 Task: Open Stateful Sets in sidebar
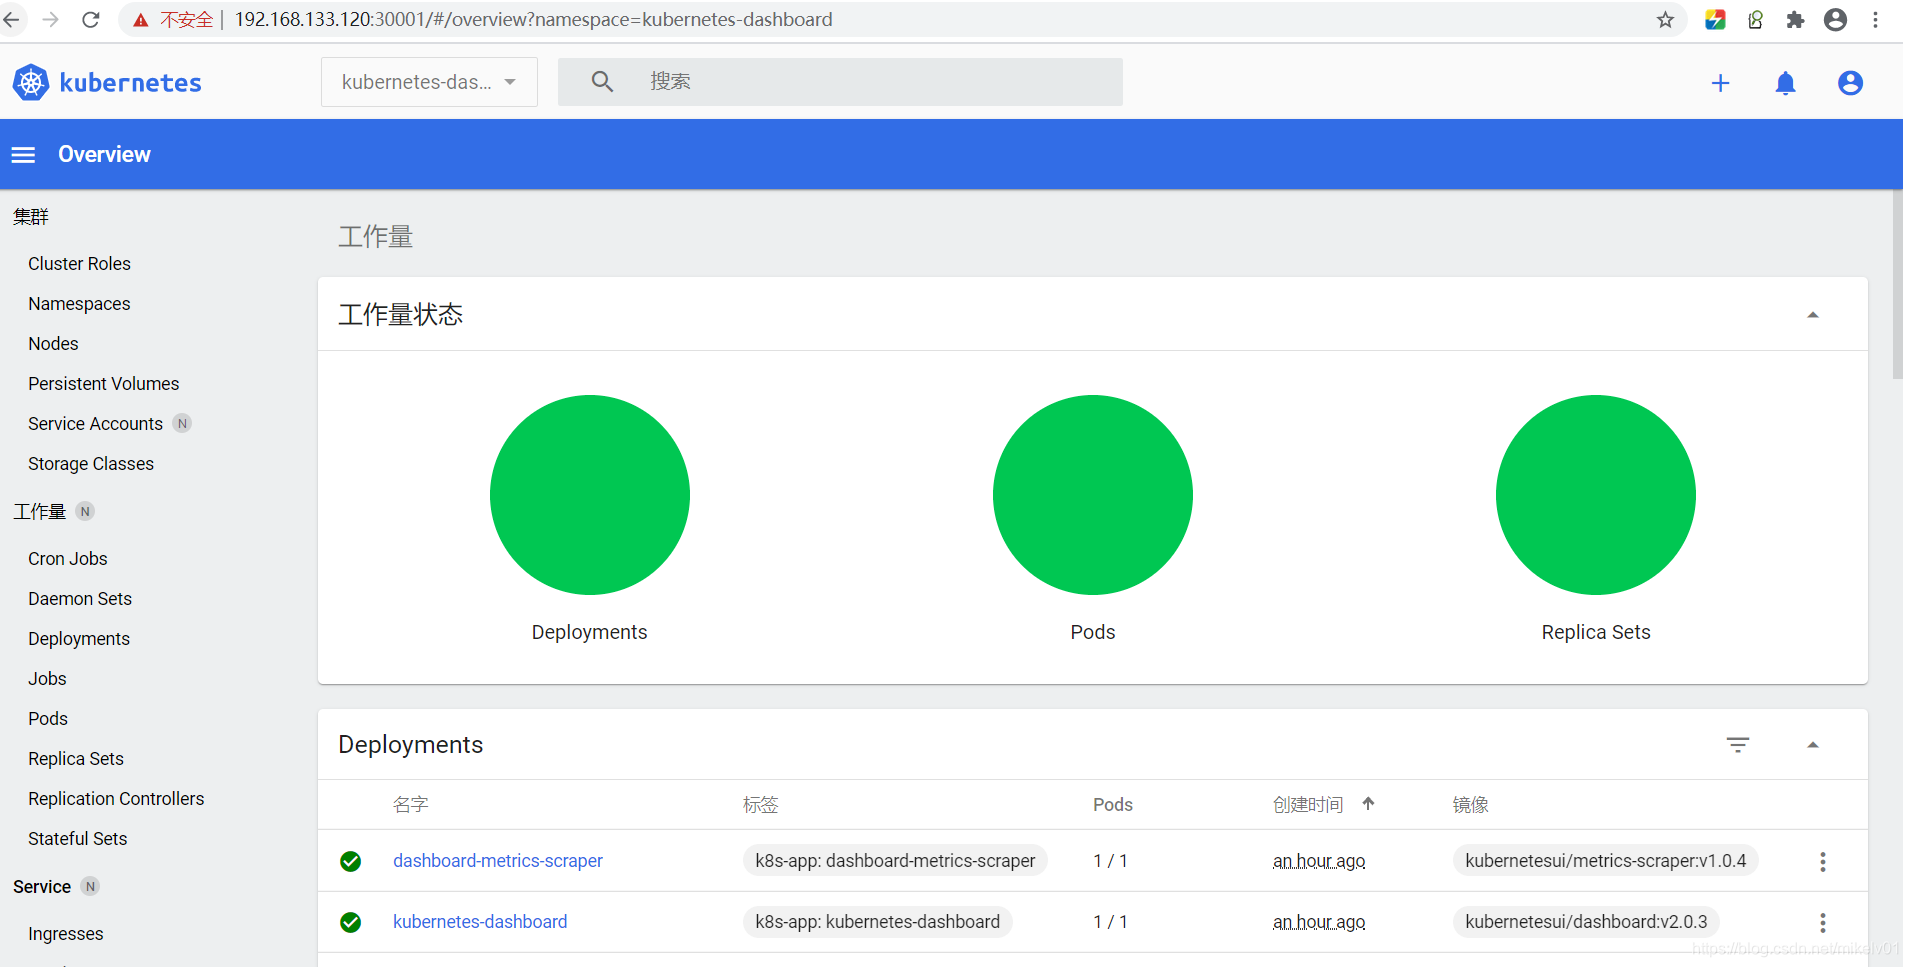pos(78,839)
